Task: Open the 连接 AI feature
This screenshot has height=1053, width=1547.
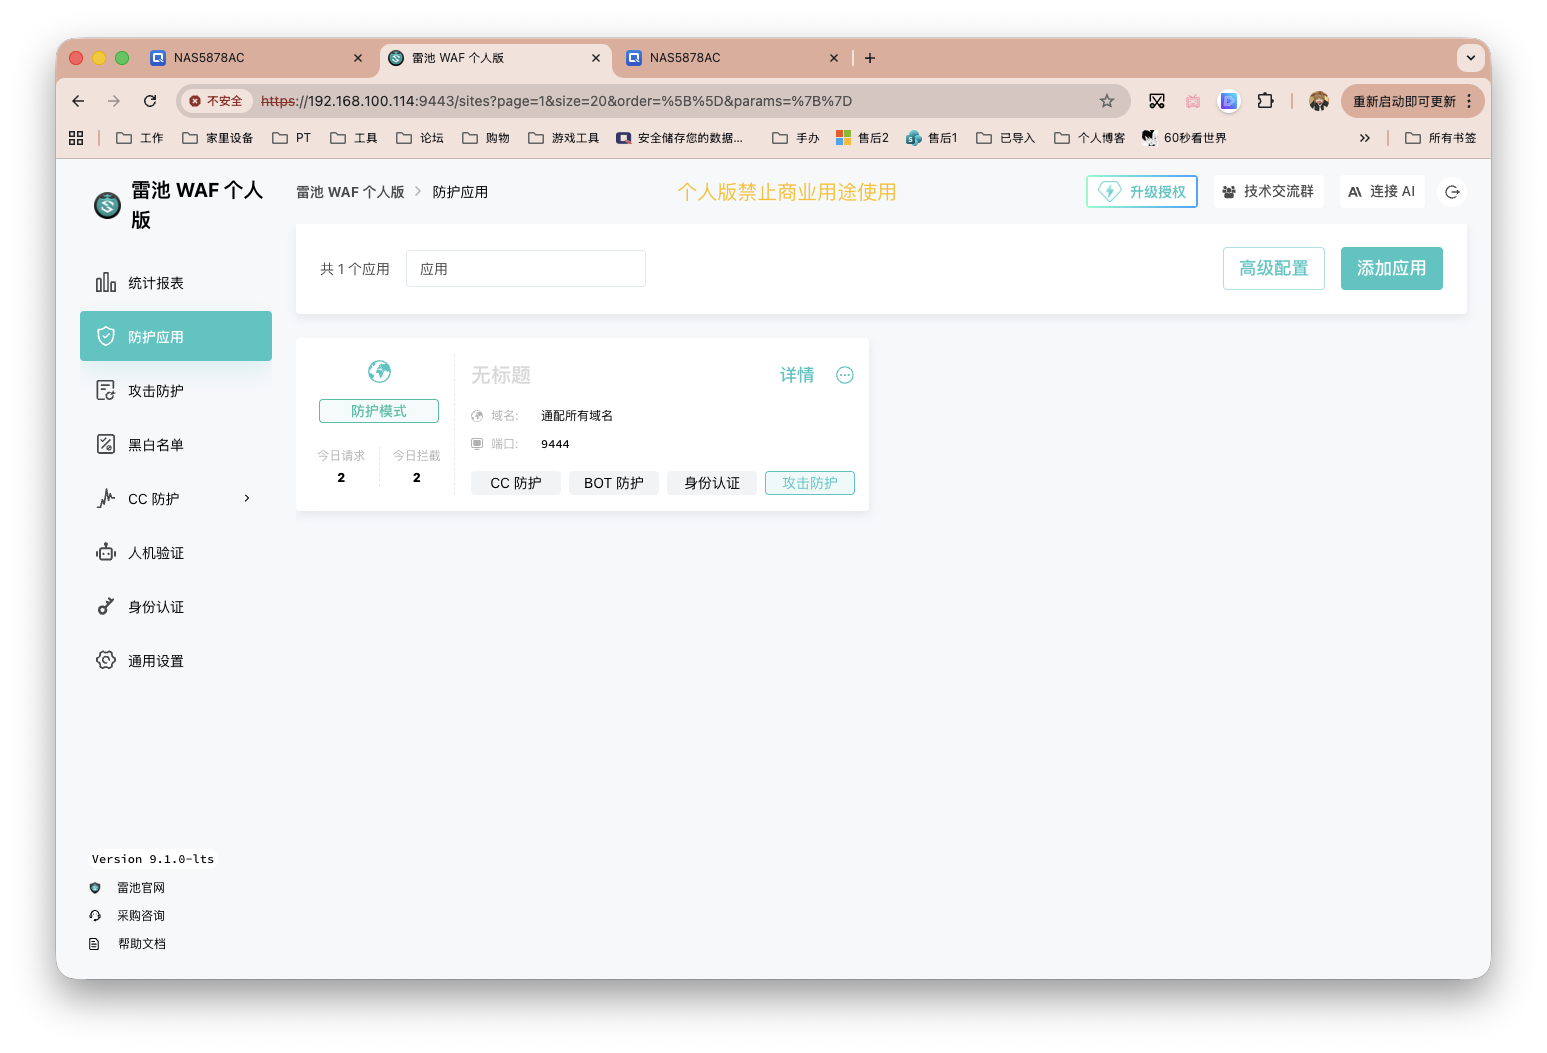Action: pyautogui.click(x=1382, y=191)
